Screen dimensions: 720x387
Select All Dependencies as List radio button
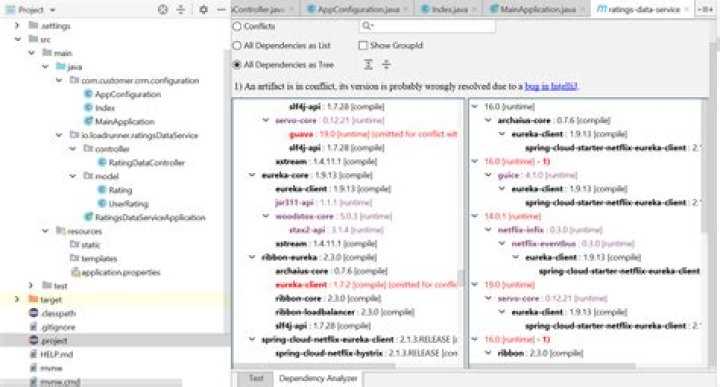[237, 45]
